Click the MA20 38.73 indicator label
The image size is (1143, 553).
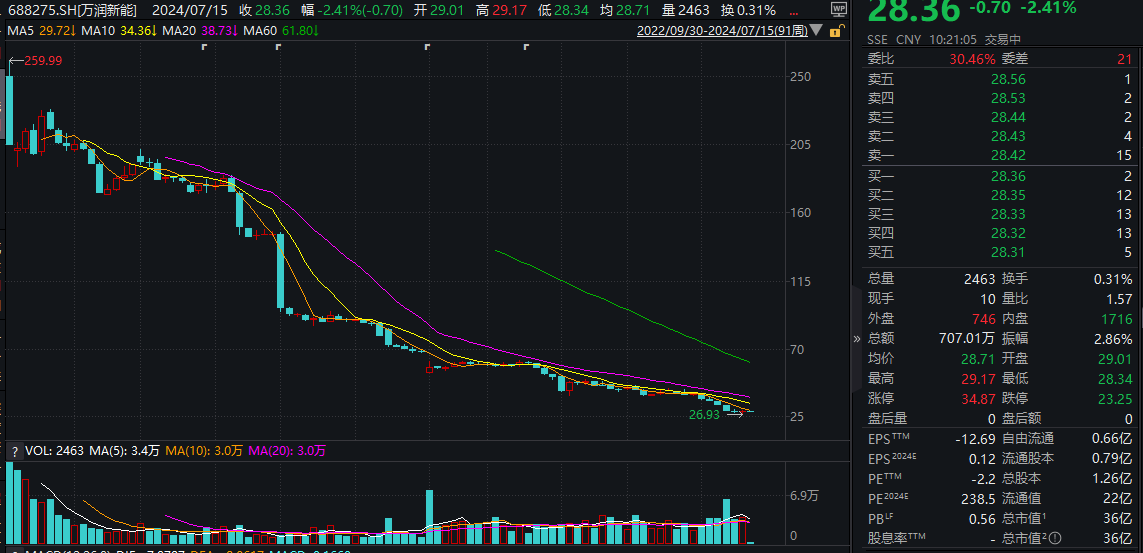pos(199,31)
